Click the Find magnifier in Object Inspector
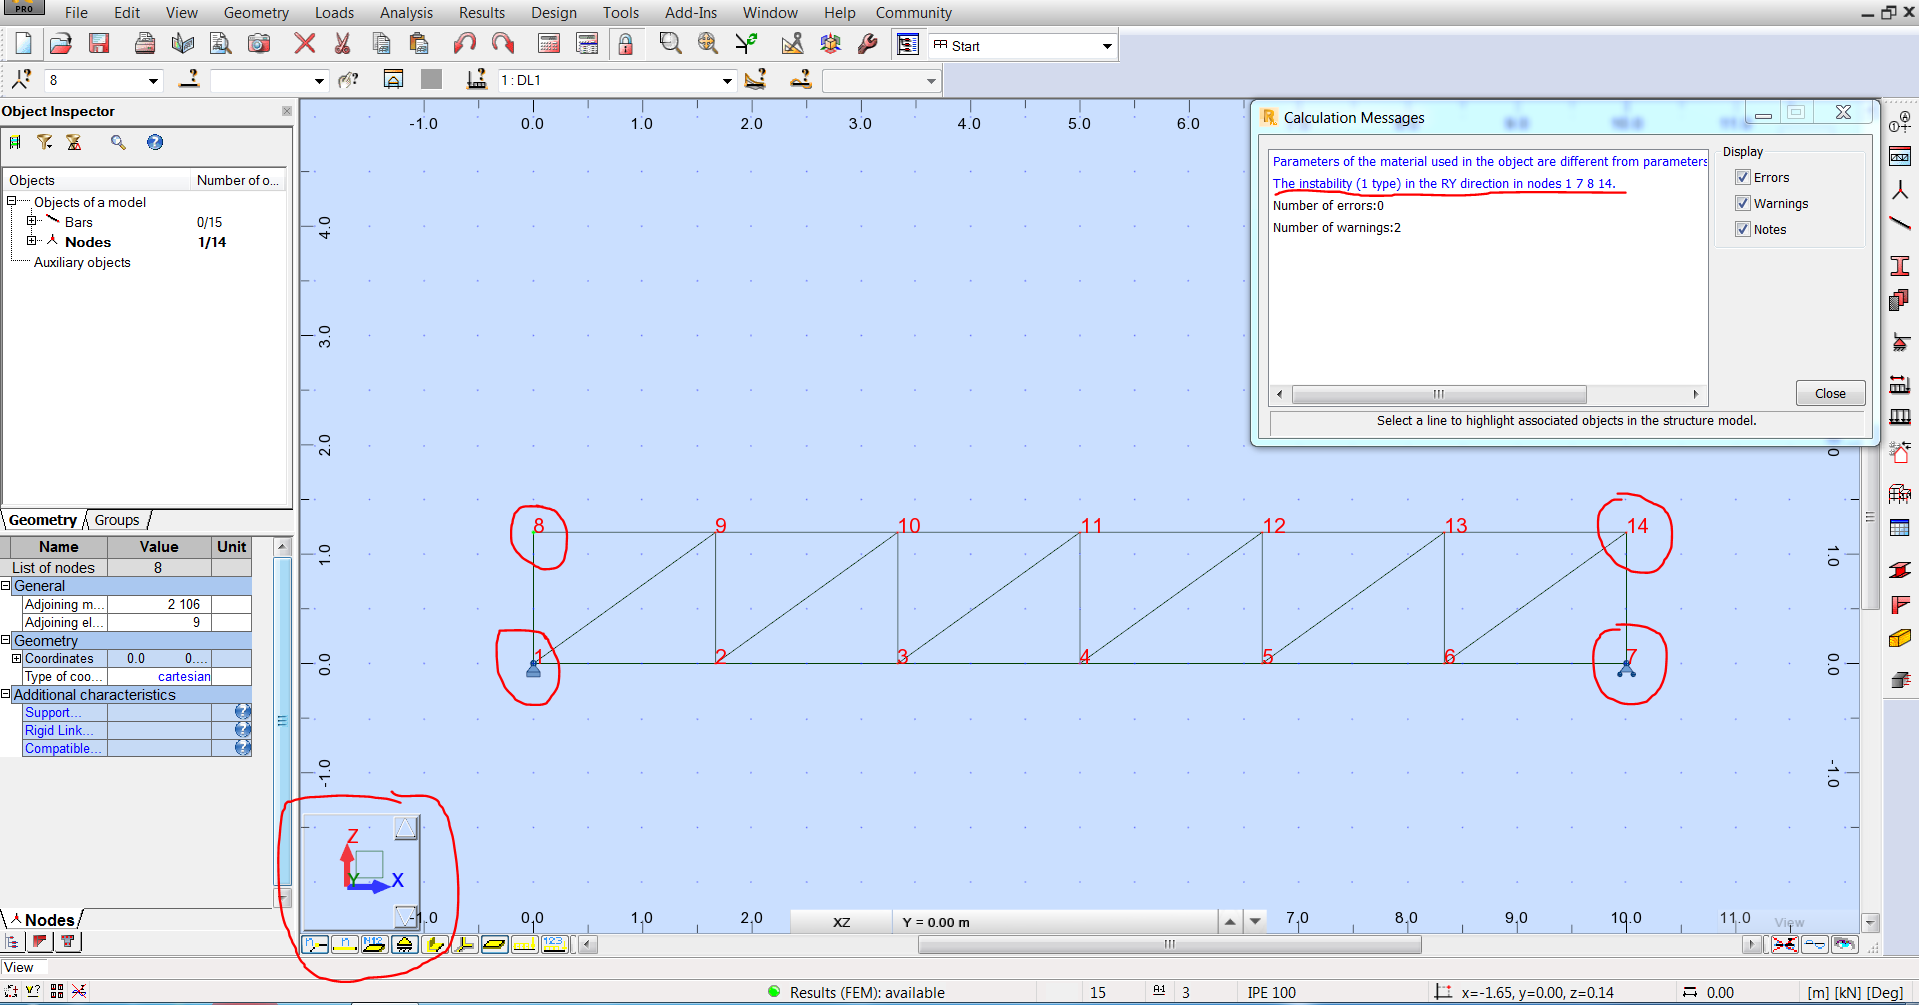 [x=118, y=142]
